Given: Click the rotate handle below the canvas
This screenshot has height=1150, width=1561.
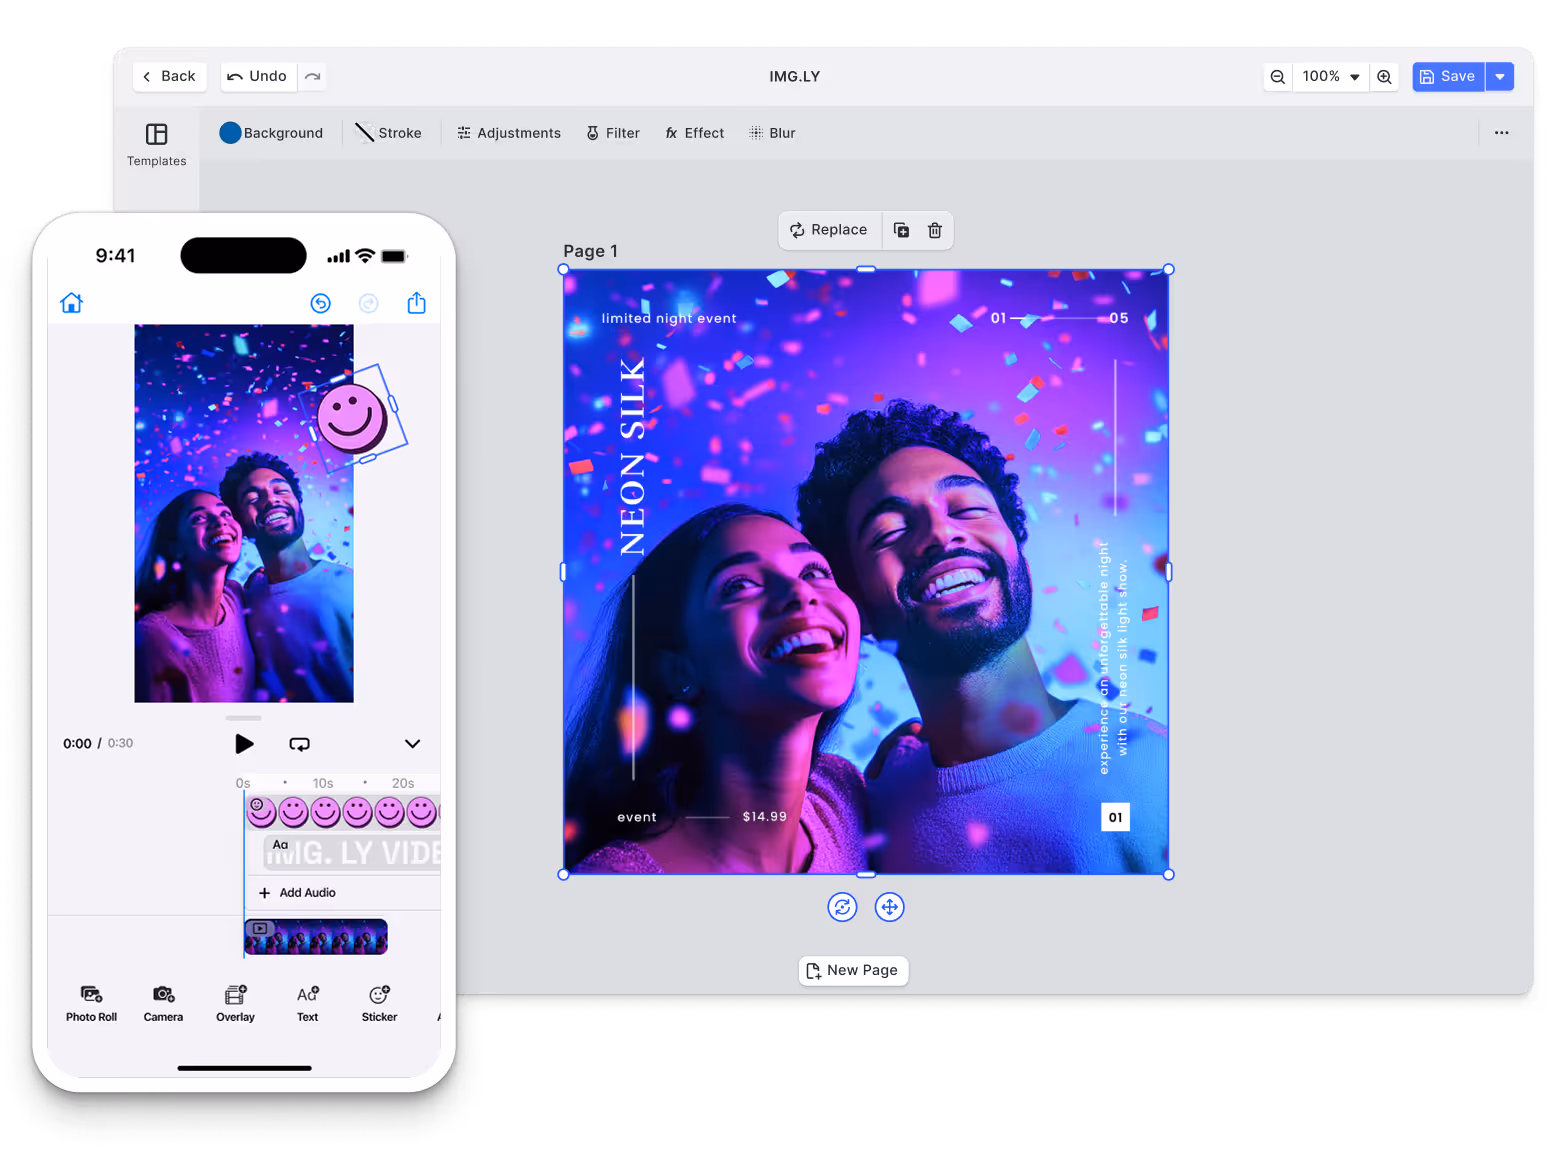Looking at the screenshot, I should coord(842,907).
